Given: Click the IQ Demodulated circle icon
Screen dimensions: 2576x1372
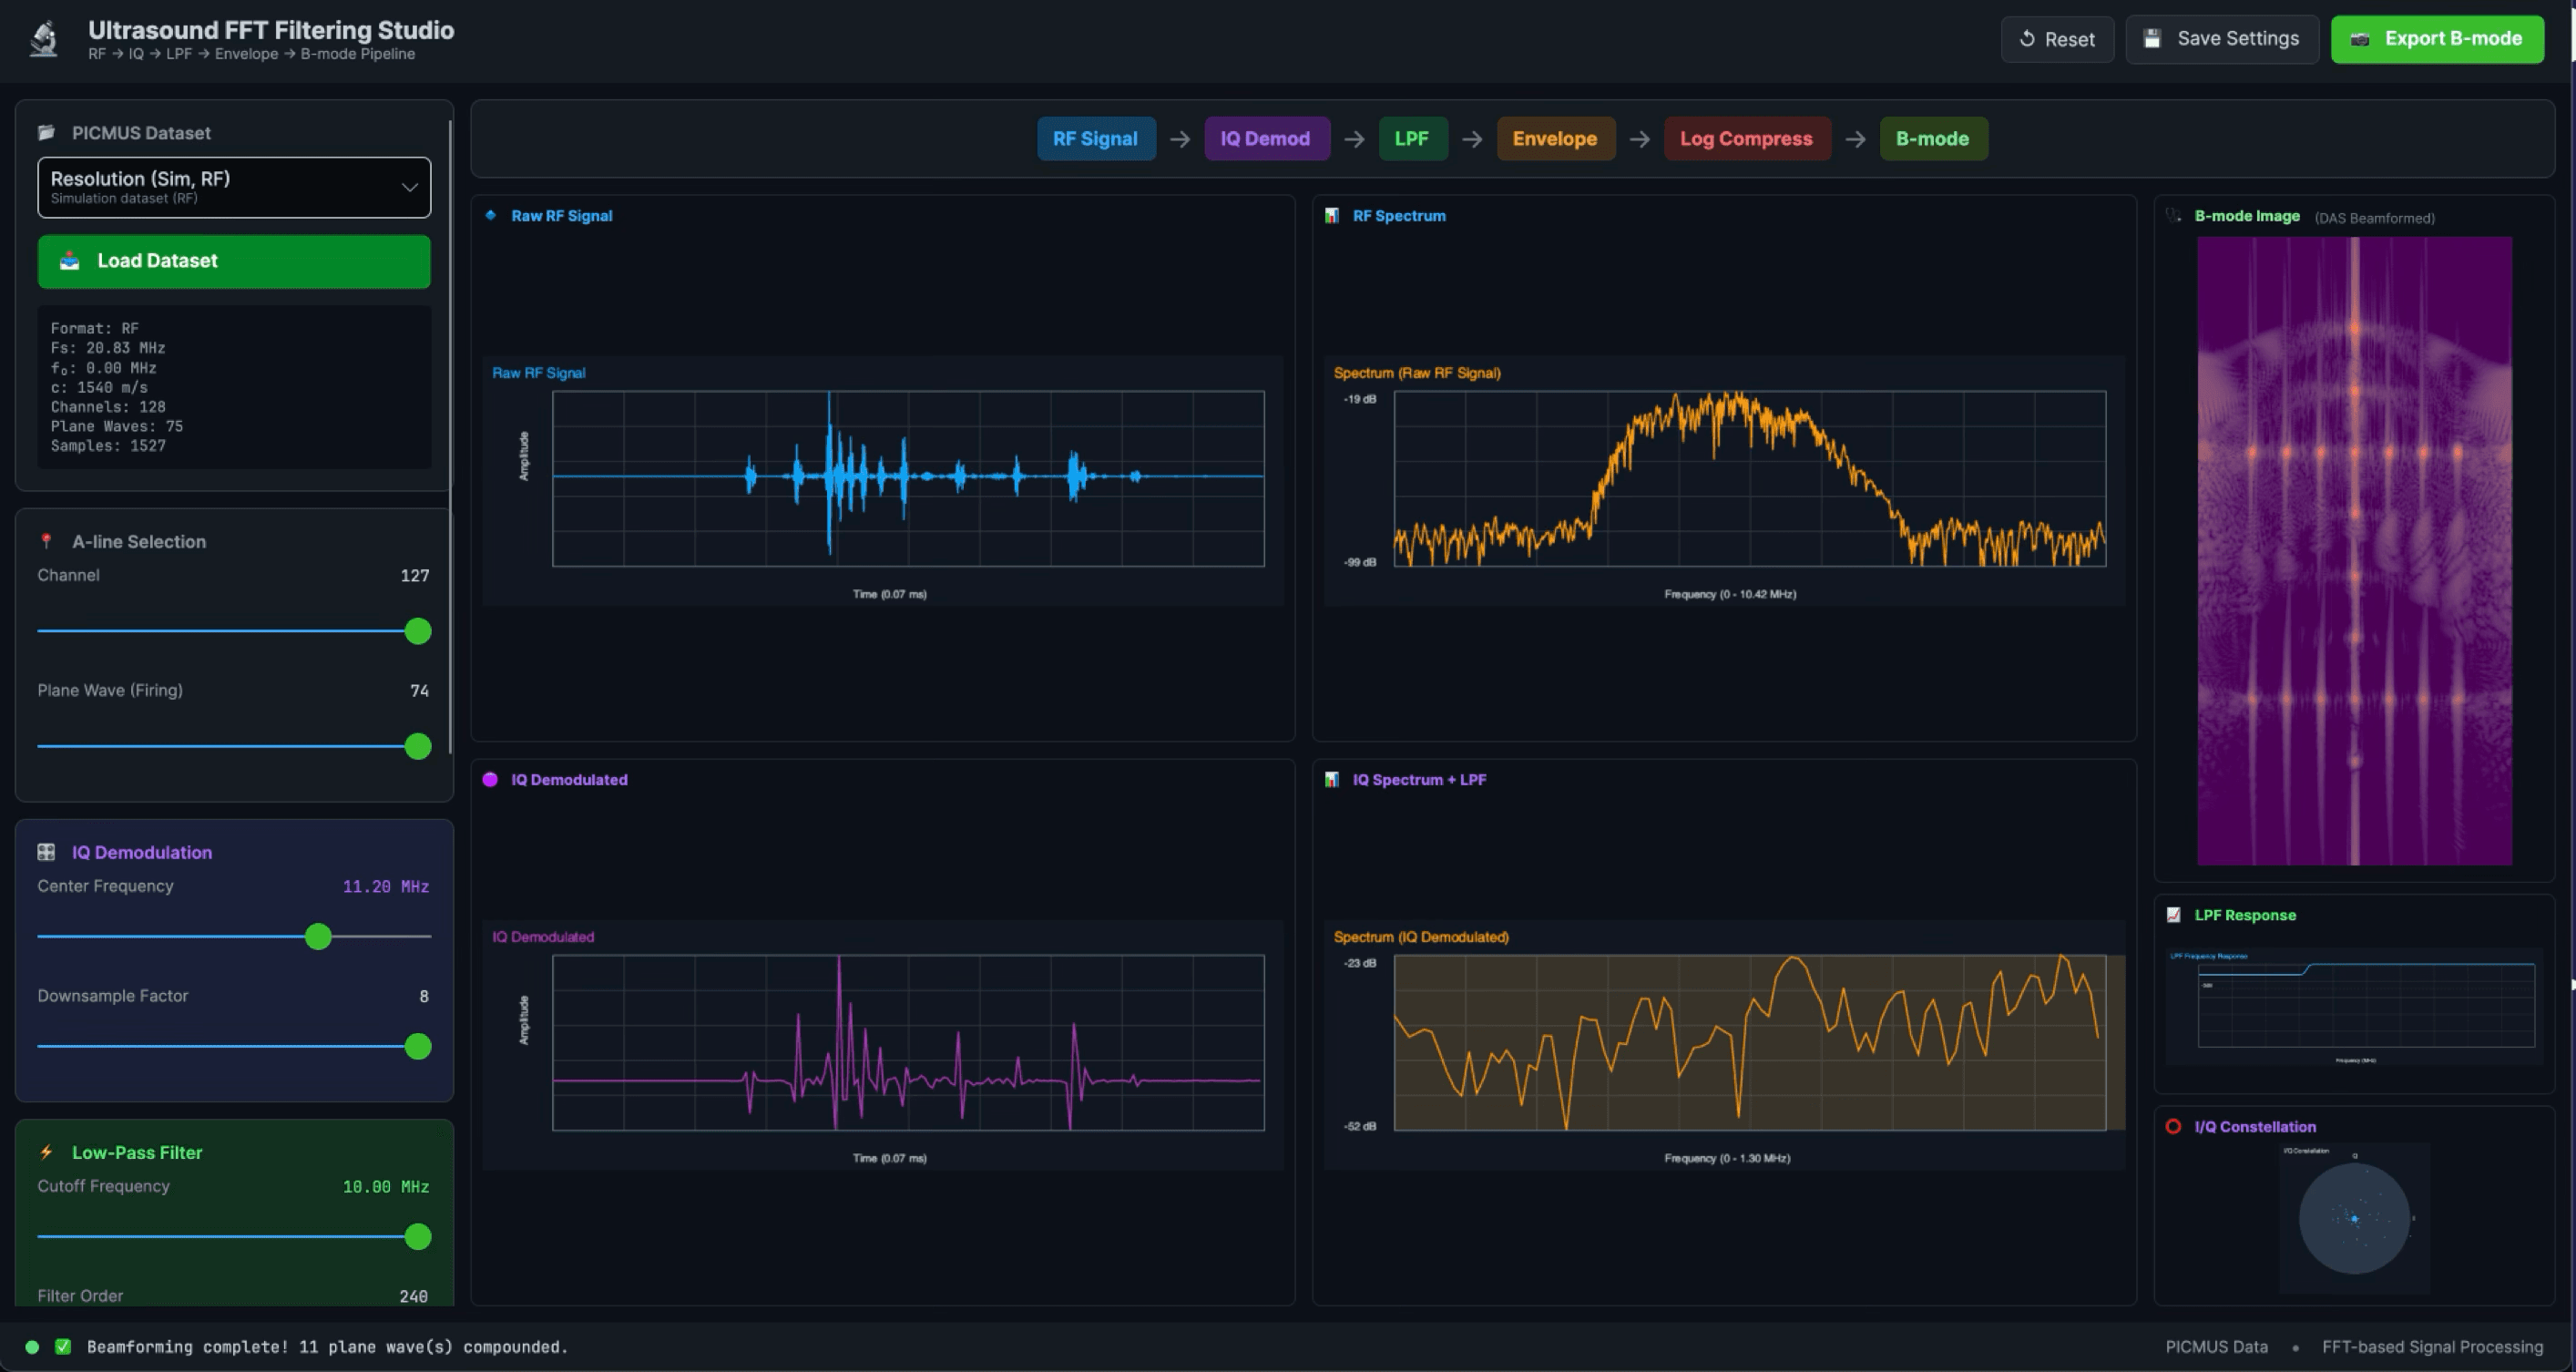Looking at the screenshot, I should [x=490, y=779].
